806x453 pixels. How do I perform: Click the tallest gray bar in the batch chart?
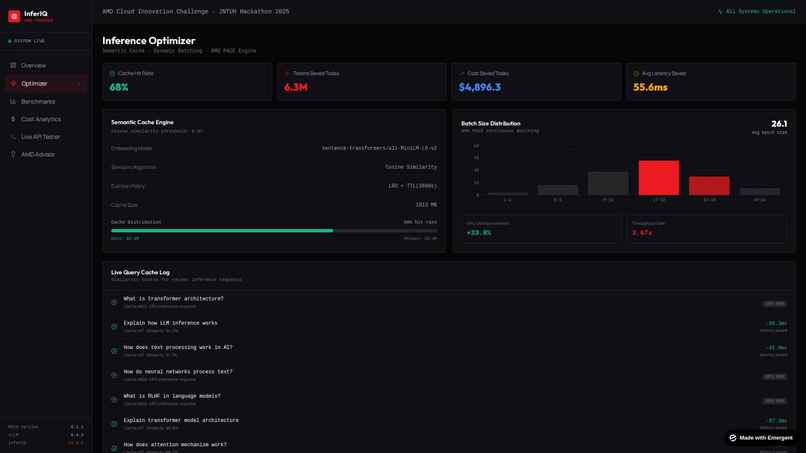point(608,184)
